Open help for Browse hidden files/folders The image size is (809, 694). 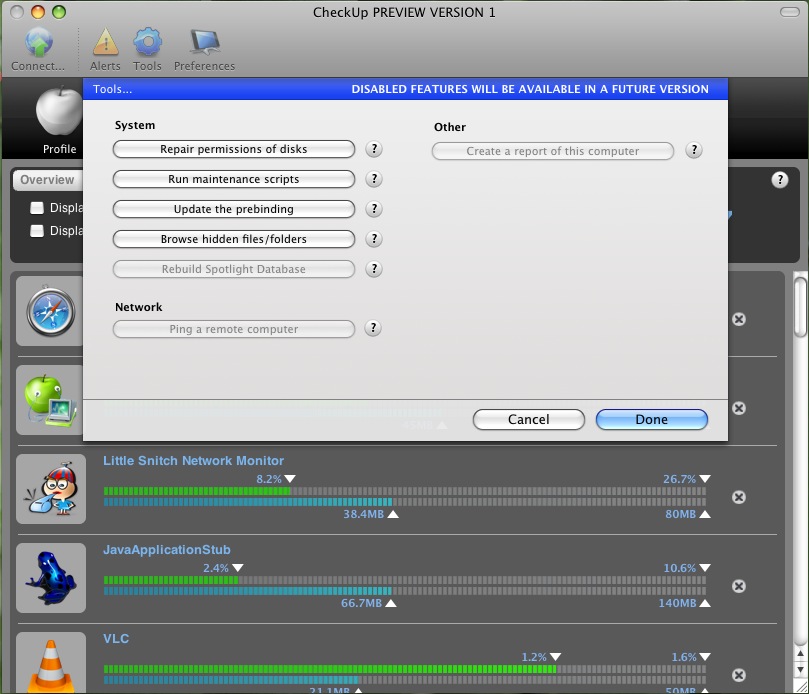[374, 239]
